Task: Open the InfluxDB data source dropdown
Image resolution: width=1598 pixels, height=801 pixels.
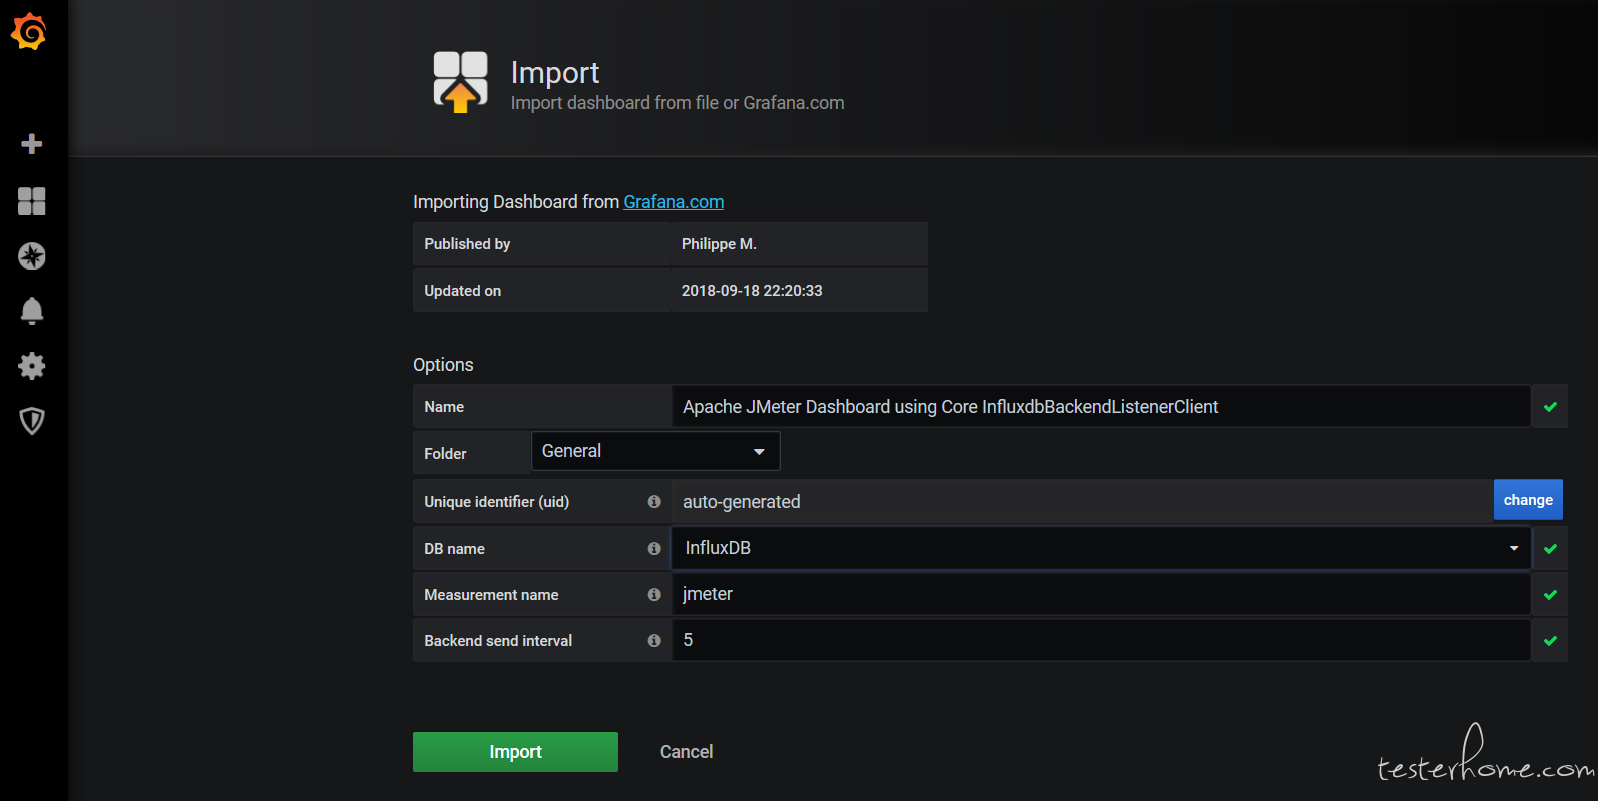Action: click(1101, 548)
